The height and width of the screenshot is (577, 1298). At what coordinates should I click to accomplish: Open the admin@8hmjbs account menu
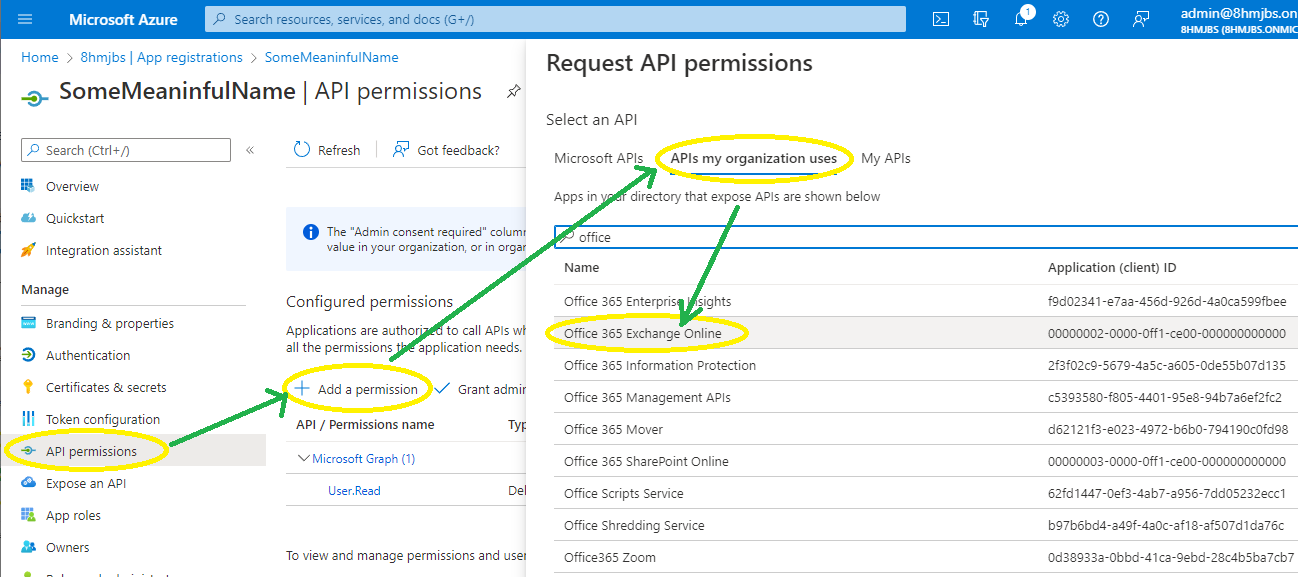pos(1238,19)
